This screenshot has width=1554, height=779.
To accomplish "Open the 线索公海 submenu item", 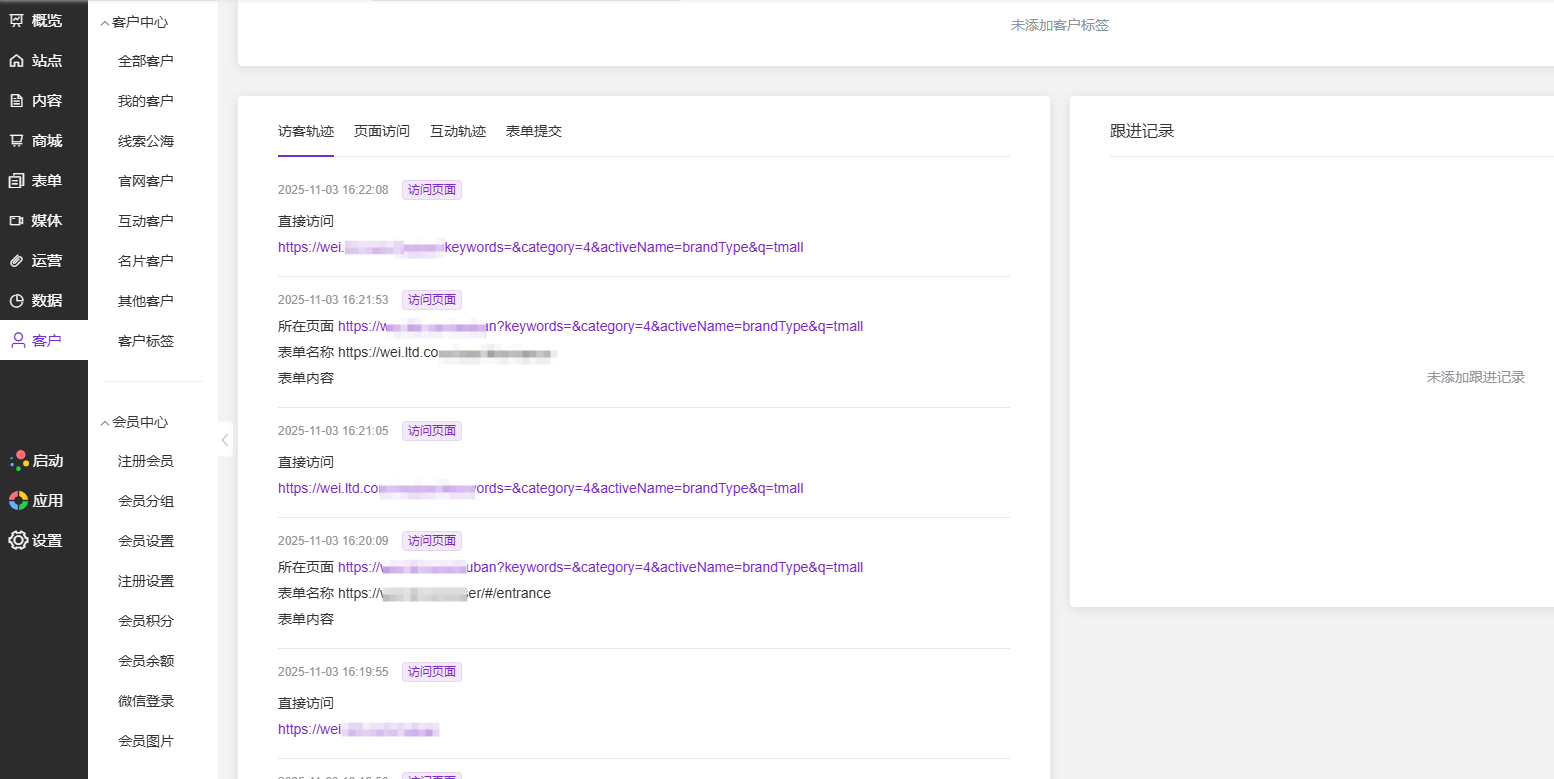I will (145, 141).
